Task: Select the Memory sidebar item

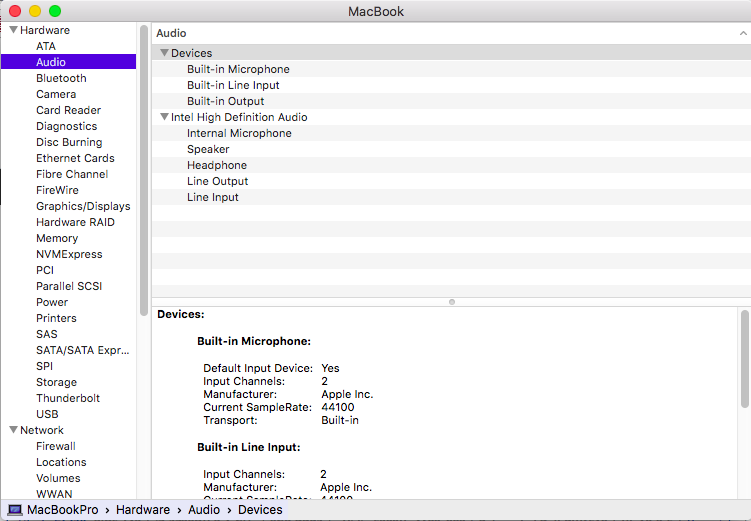Action: [57, 238]
